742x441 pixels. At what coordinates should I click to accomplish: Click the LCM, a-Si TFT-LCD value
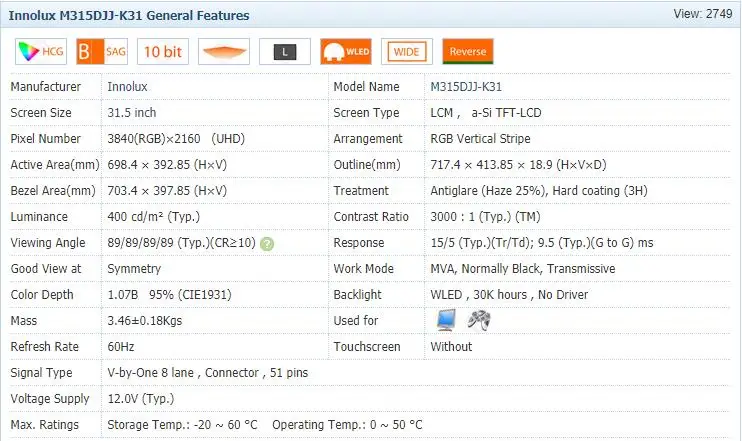[x=486, y=113]
